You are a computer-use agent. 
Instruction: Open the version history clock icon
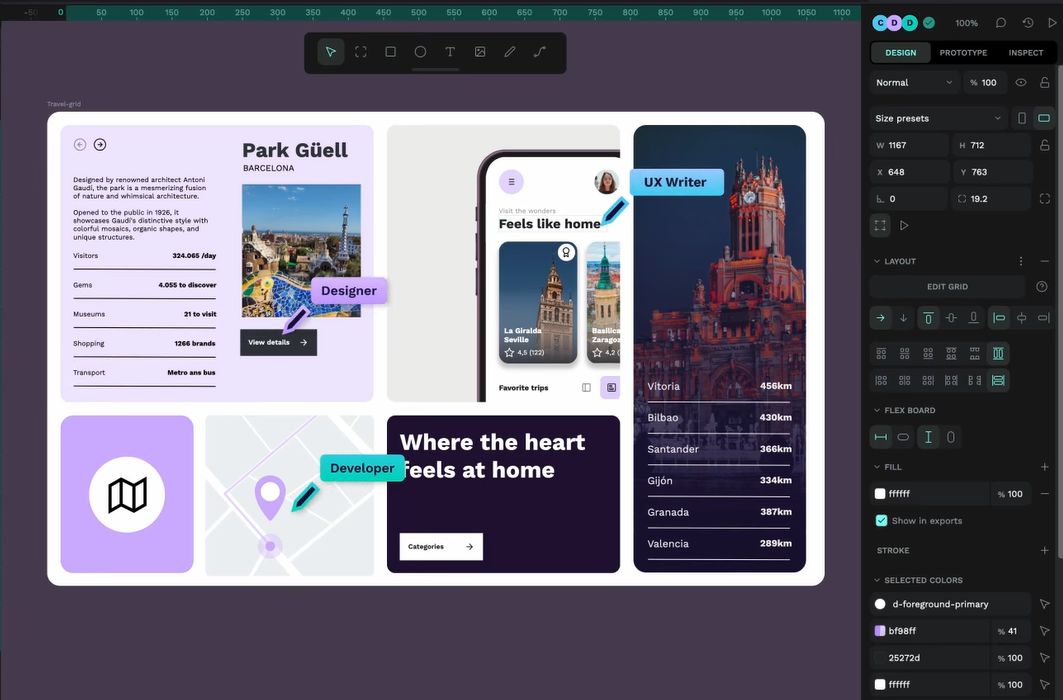[x=1028, y=23]
